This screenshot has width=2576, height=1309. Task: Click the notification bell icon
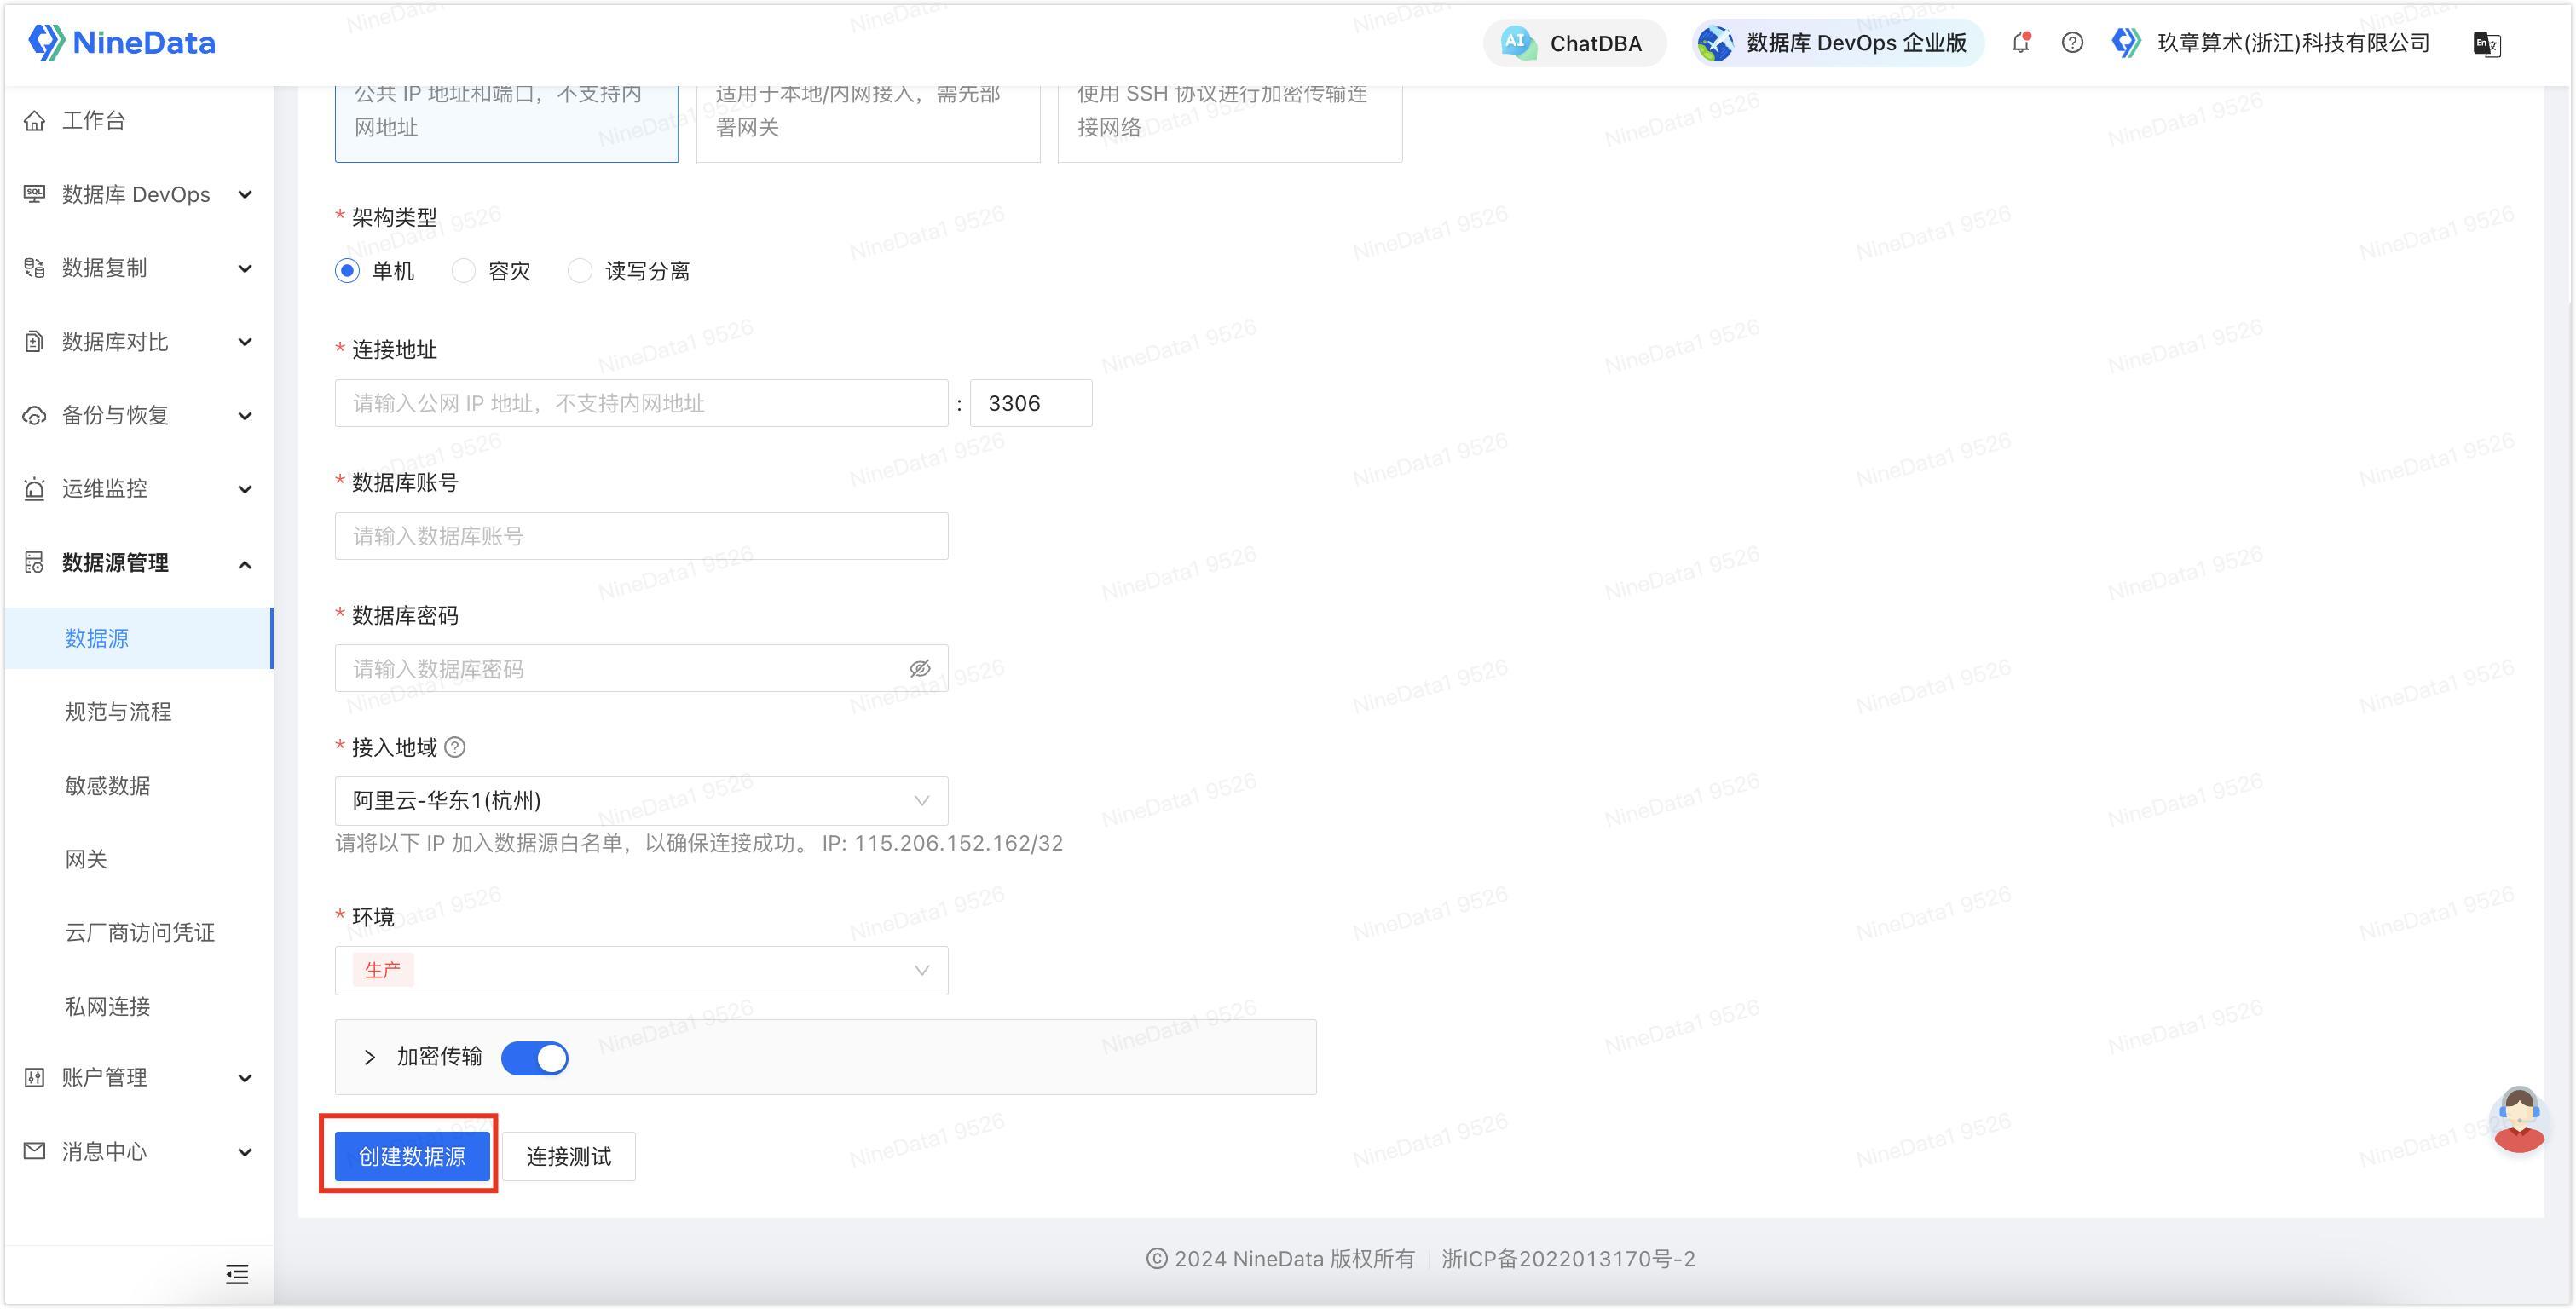2020,43
